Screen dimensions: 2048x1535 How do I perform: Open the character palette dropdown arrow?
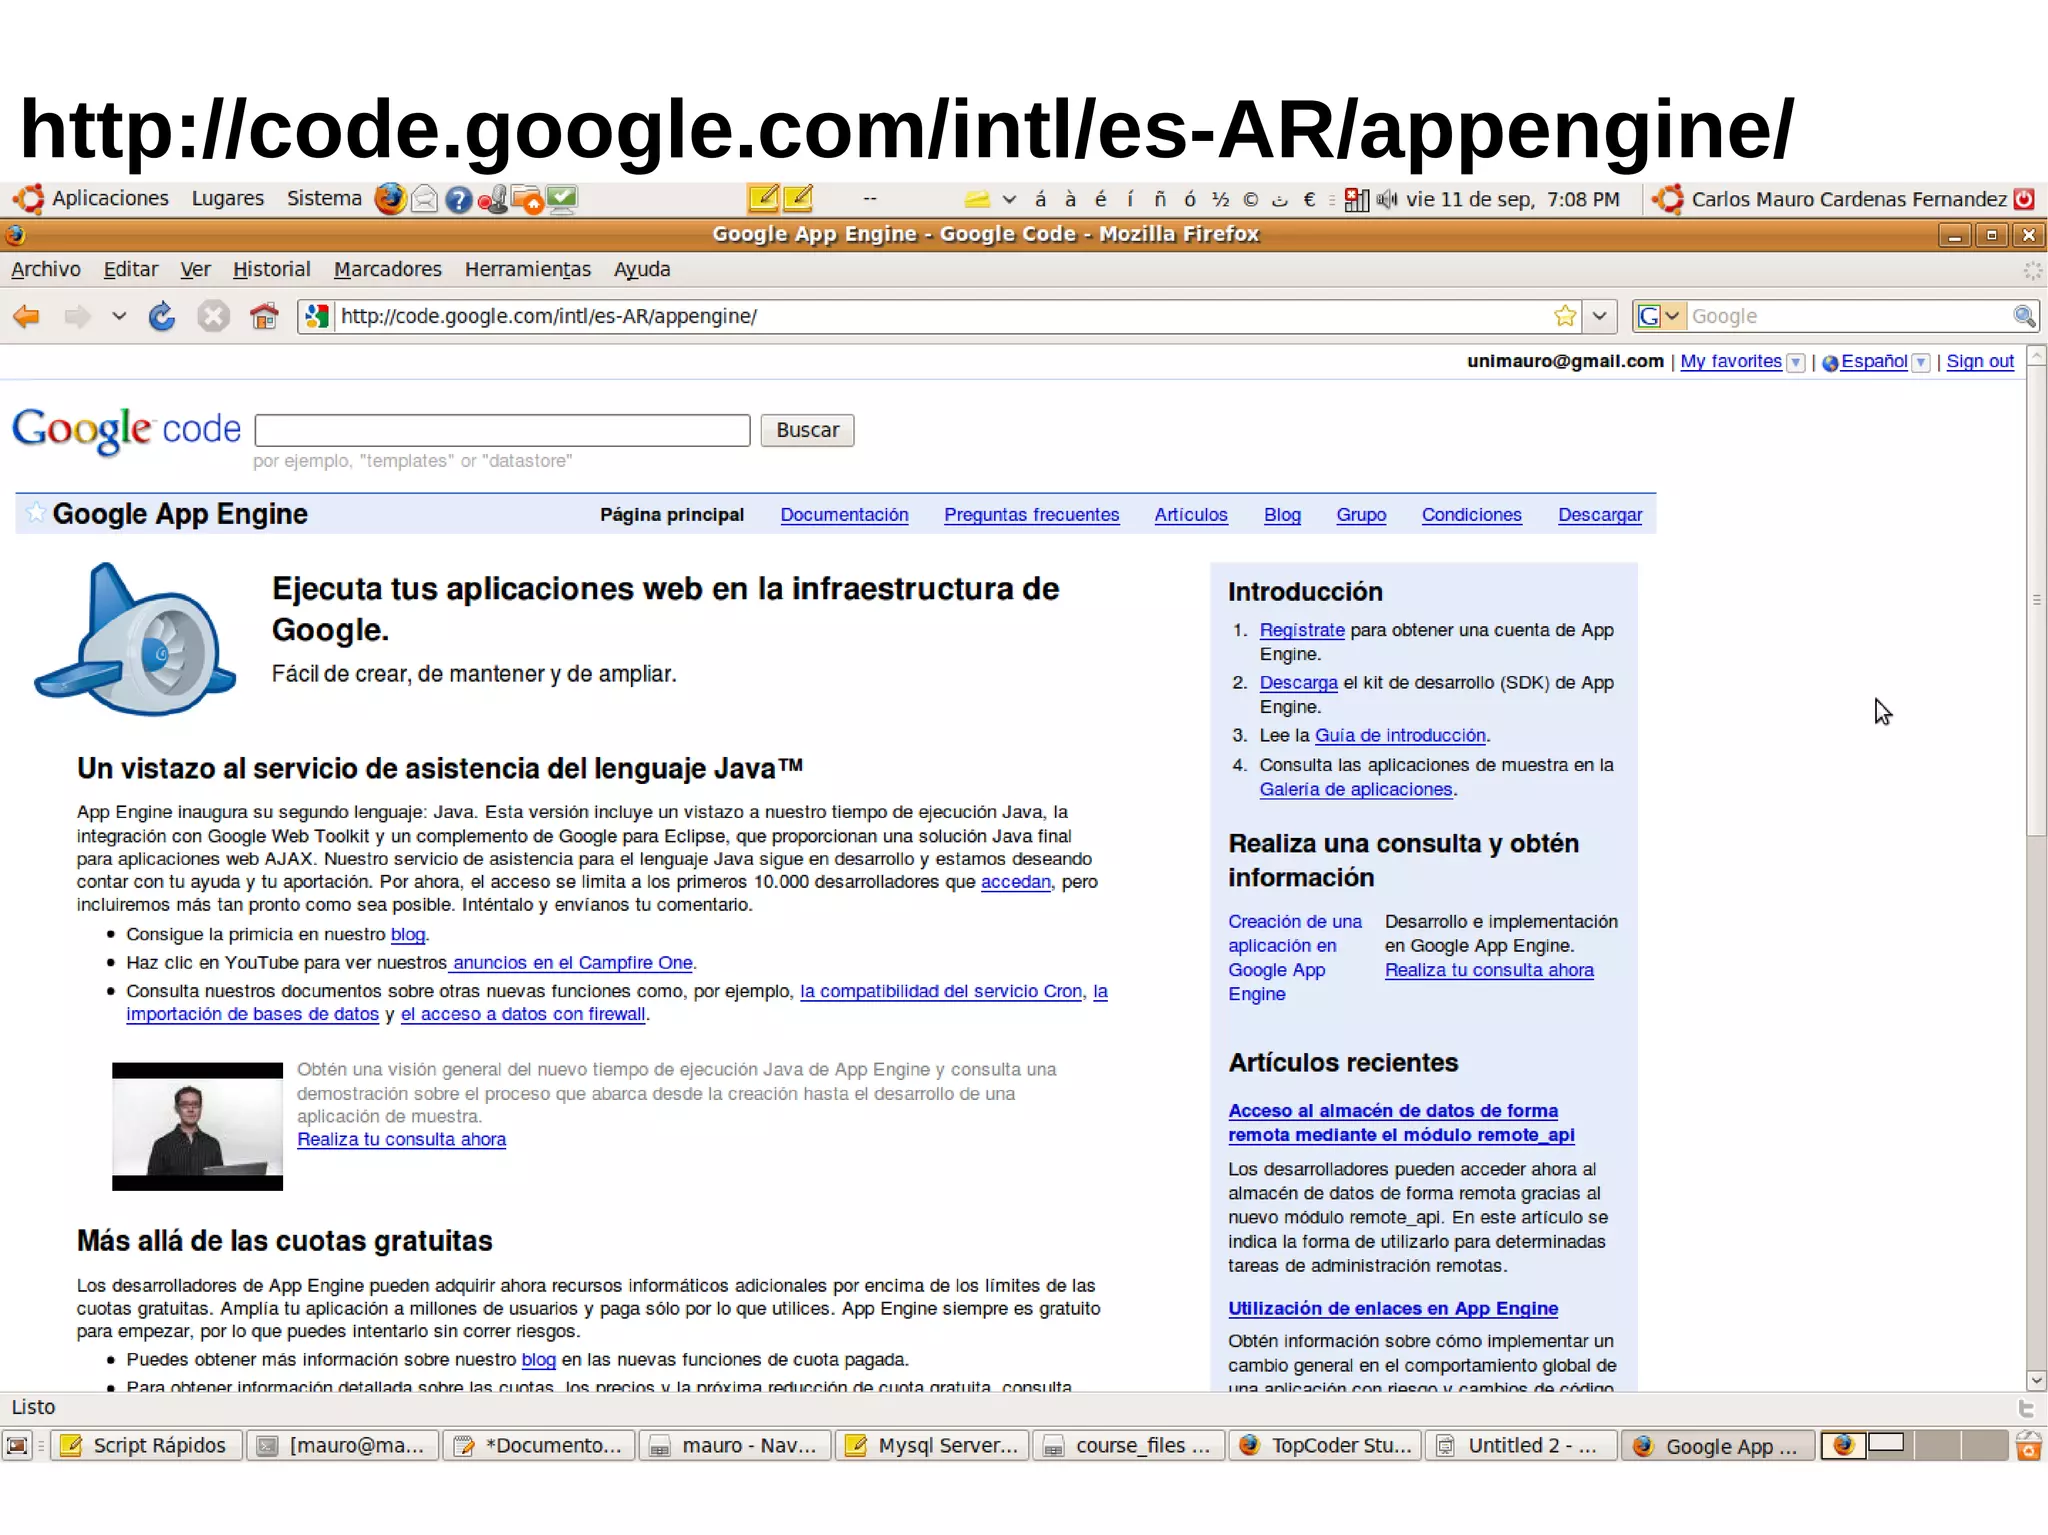pyautogui.click(x=1009, y=199)
